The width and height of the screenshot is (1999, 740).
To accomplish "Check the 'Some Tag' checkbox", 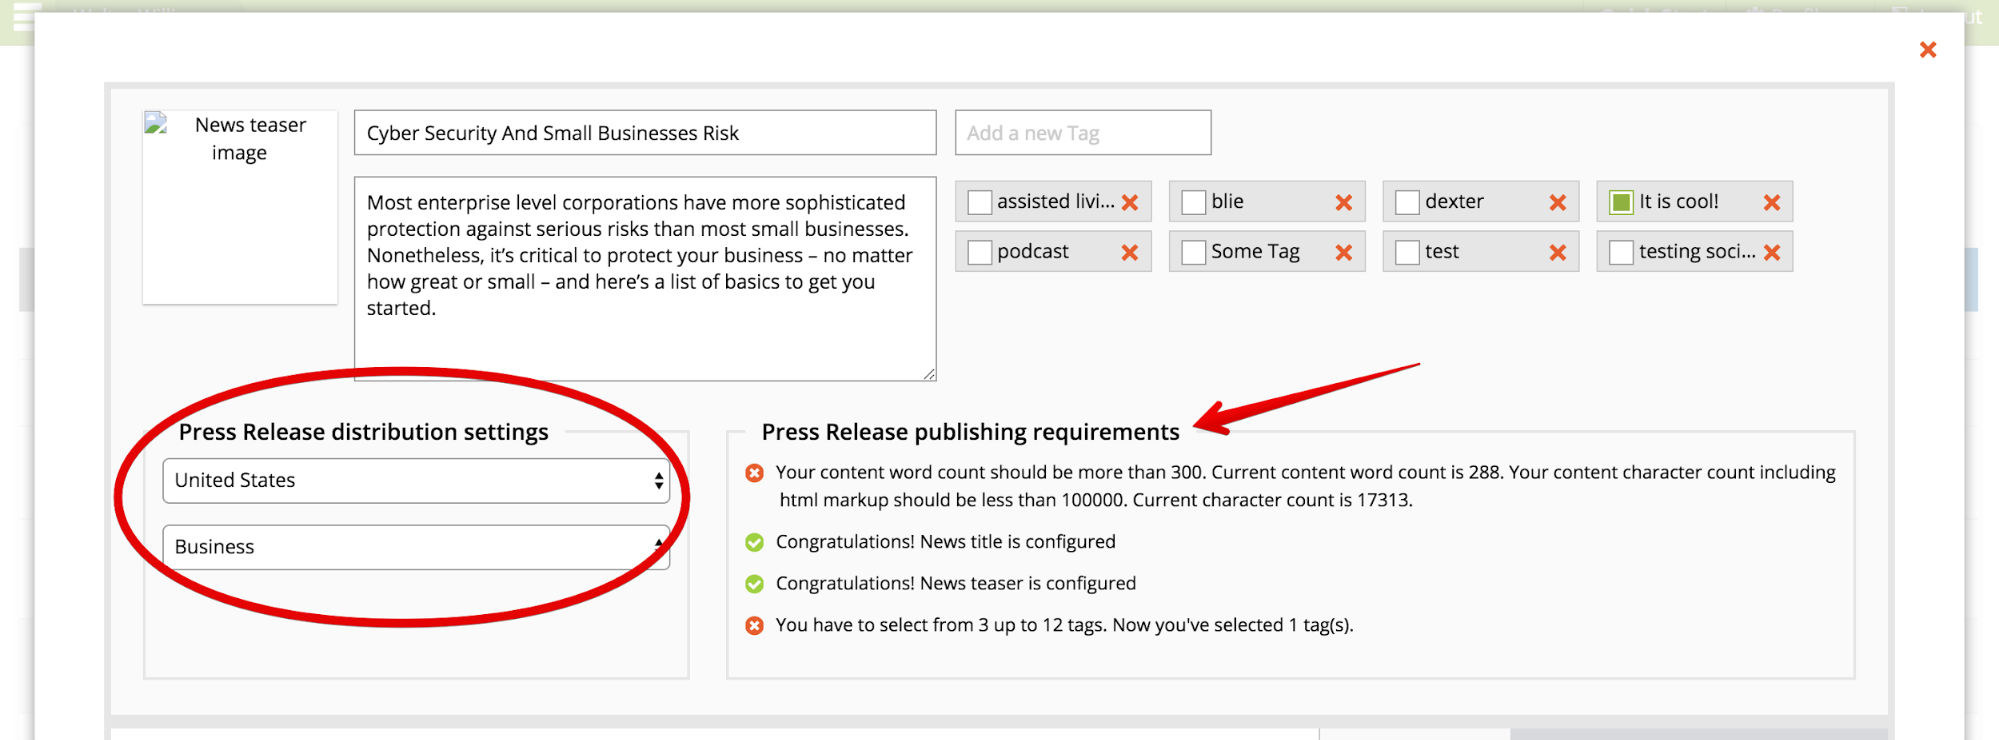I will click(x=1194, y=252).
